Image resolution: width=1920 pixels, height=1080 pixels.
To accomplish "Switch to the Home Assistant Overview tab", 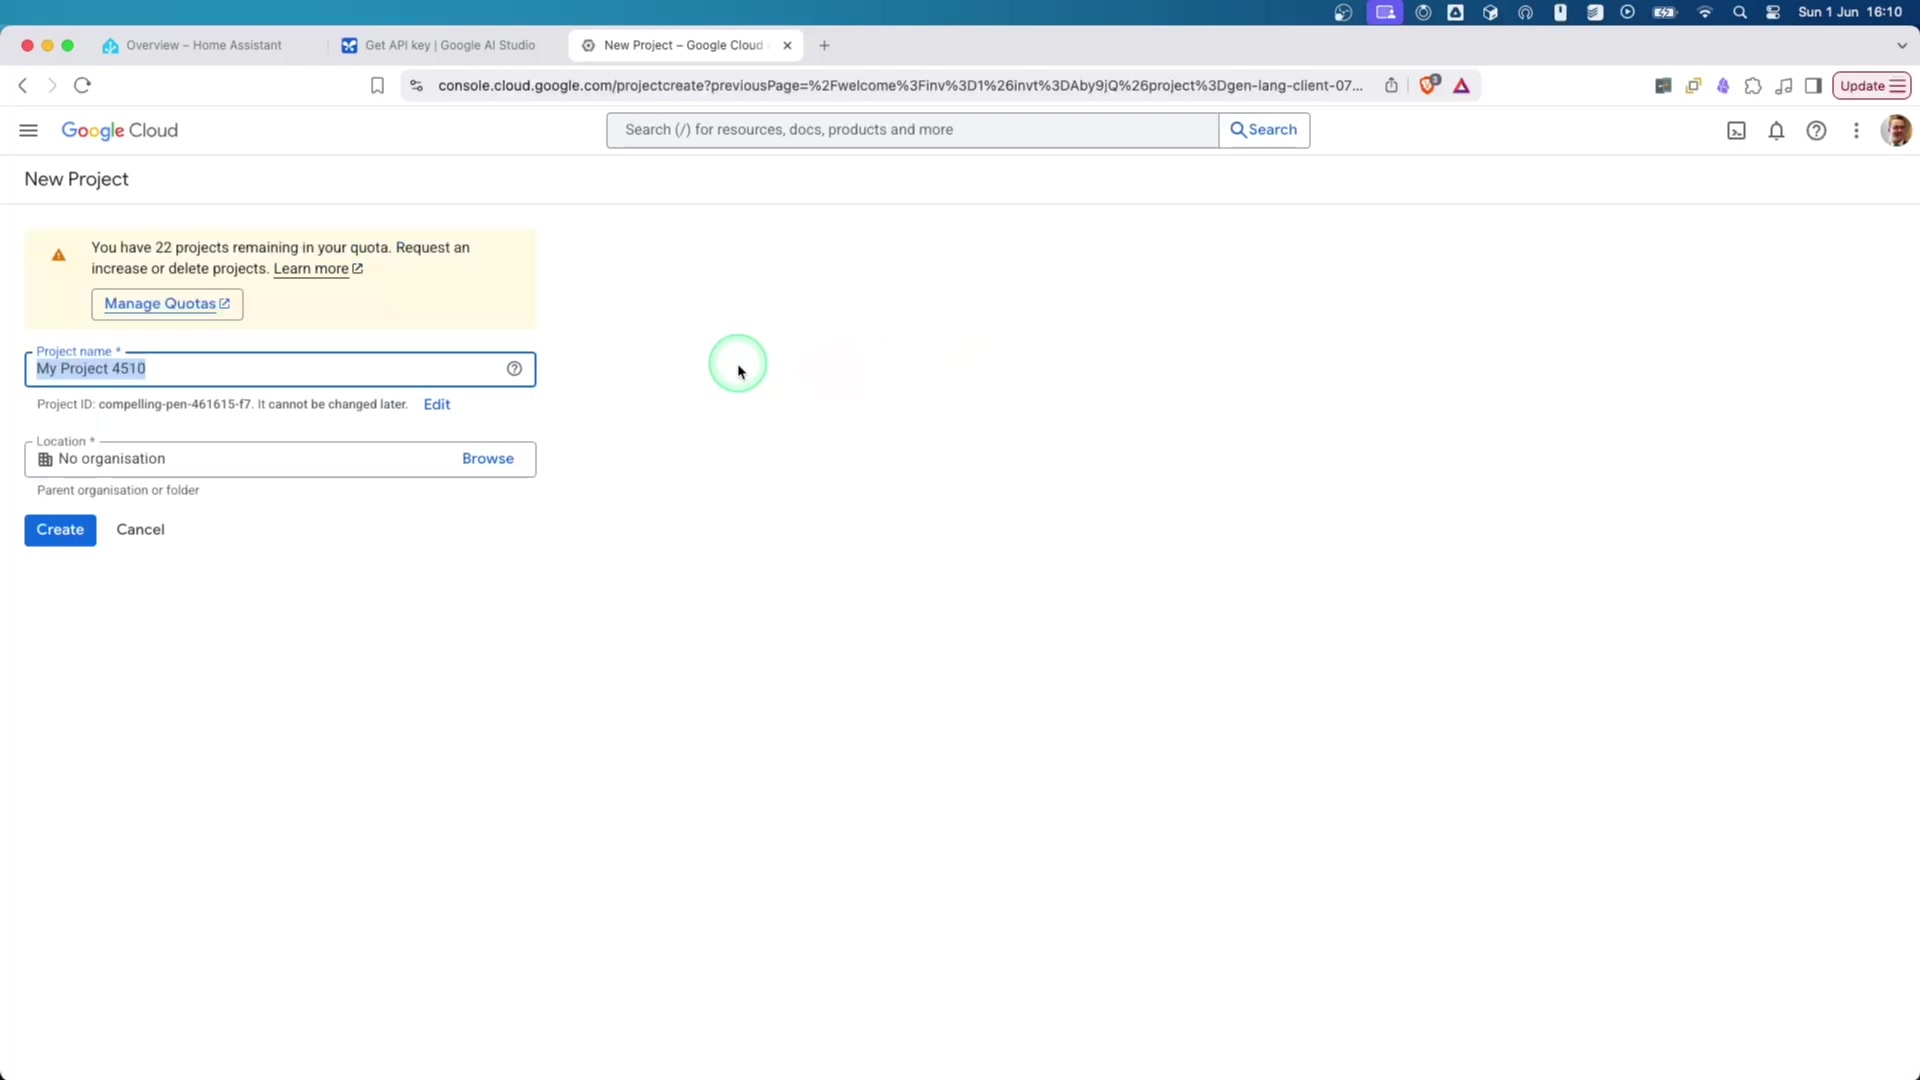I will pyautogui.click(x=204, y=45).
